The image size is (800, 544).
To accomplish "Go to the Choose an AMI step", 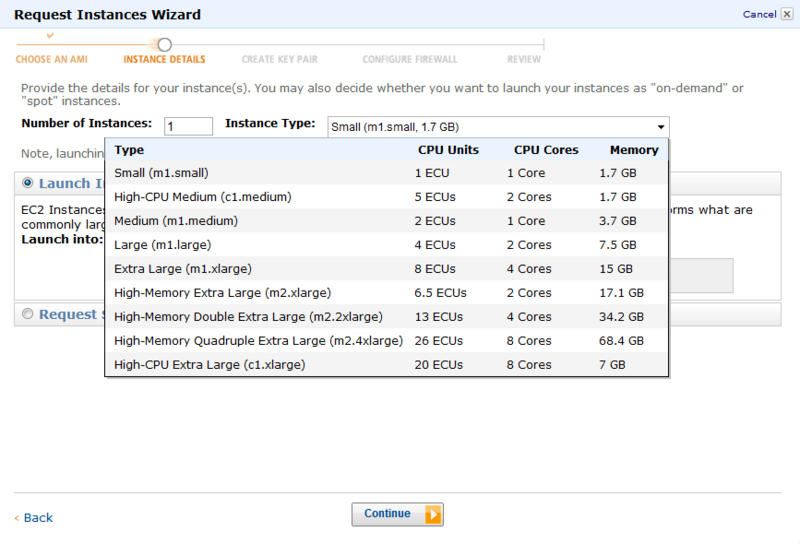I will pyautogui.click(x=52, y=59).
